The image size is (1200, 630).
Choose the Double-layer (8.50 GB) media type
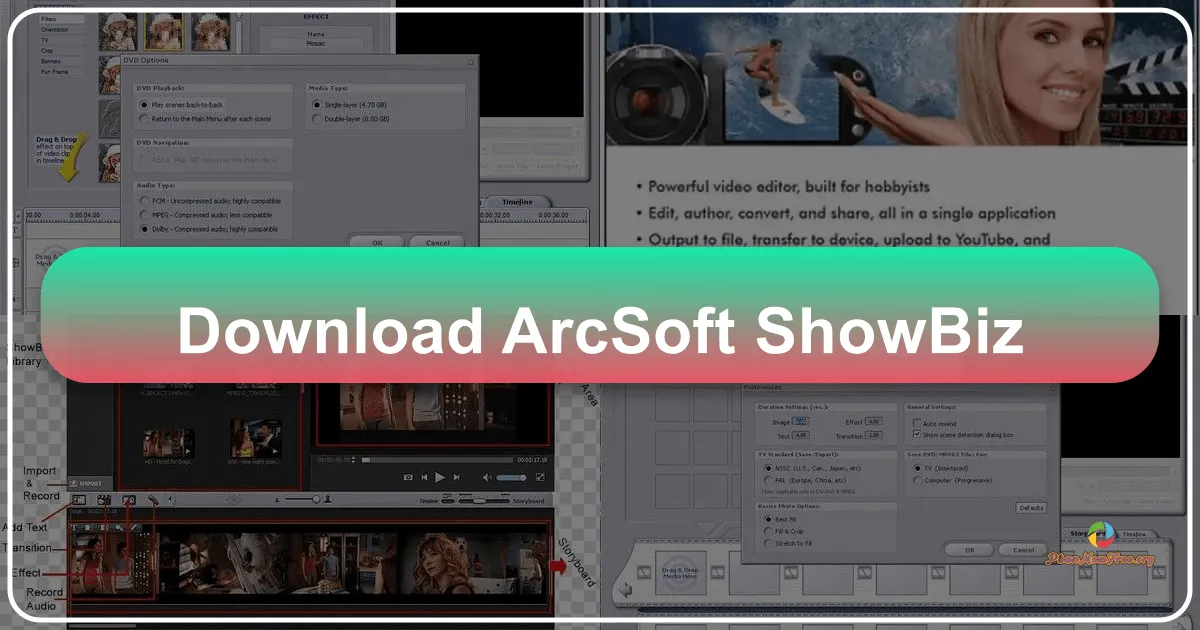316,117
